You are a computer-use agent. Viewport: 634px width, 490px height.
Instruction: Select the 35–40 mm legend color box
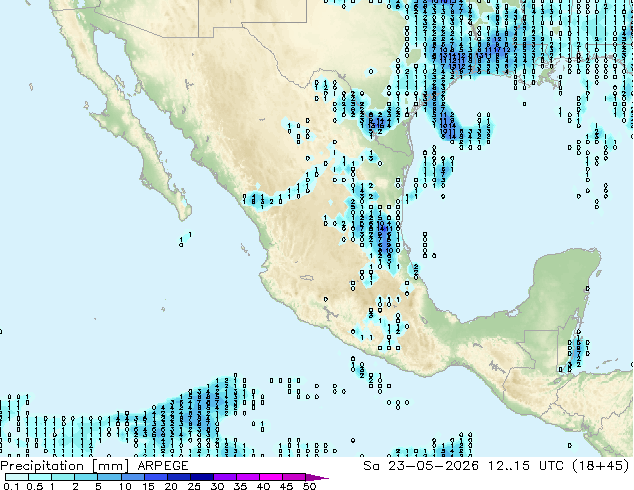(x=248, y=477)
